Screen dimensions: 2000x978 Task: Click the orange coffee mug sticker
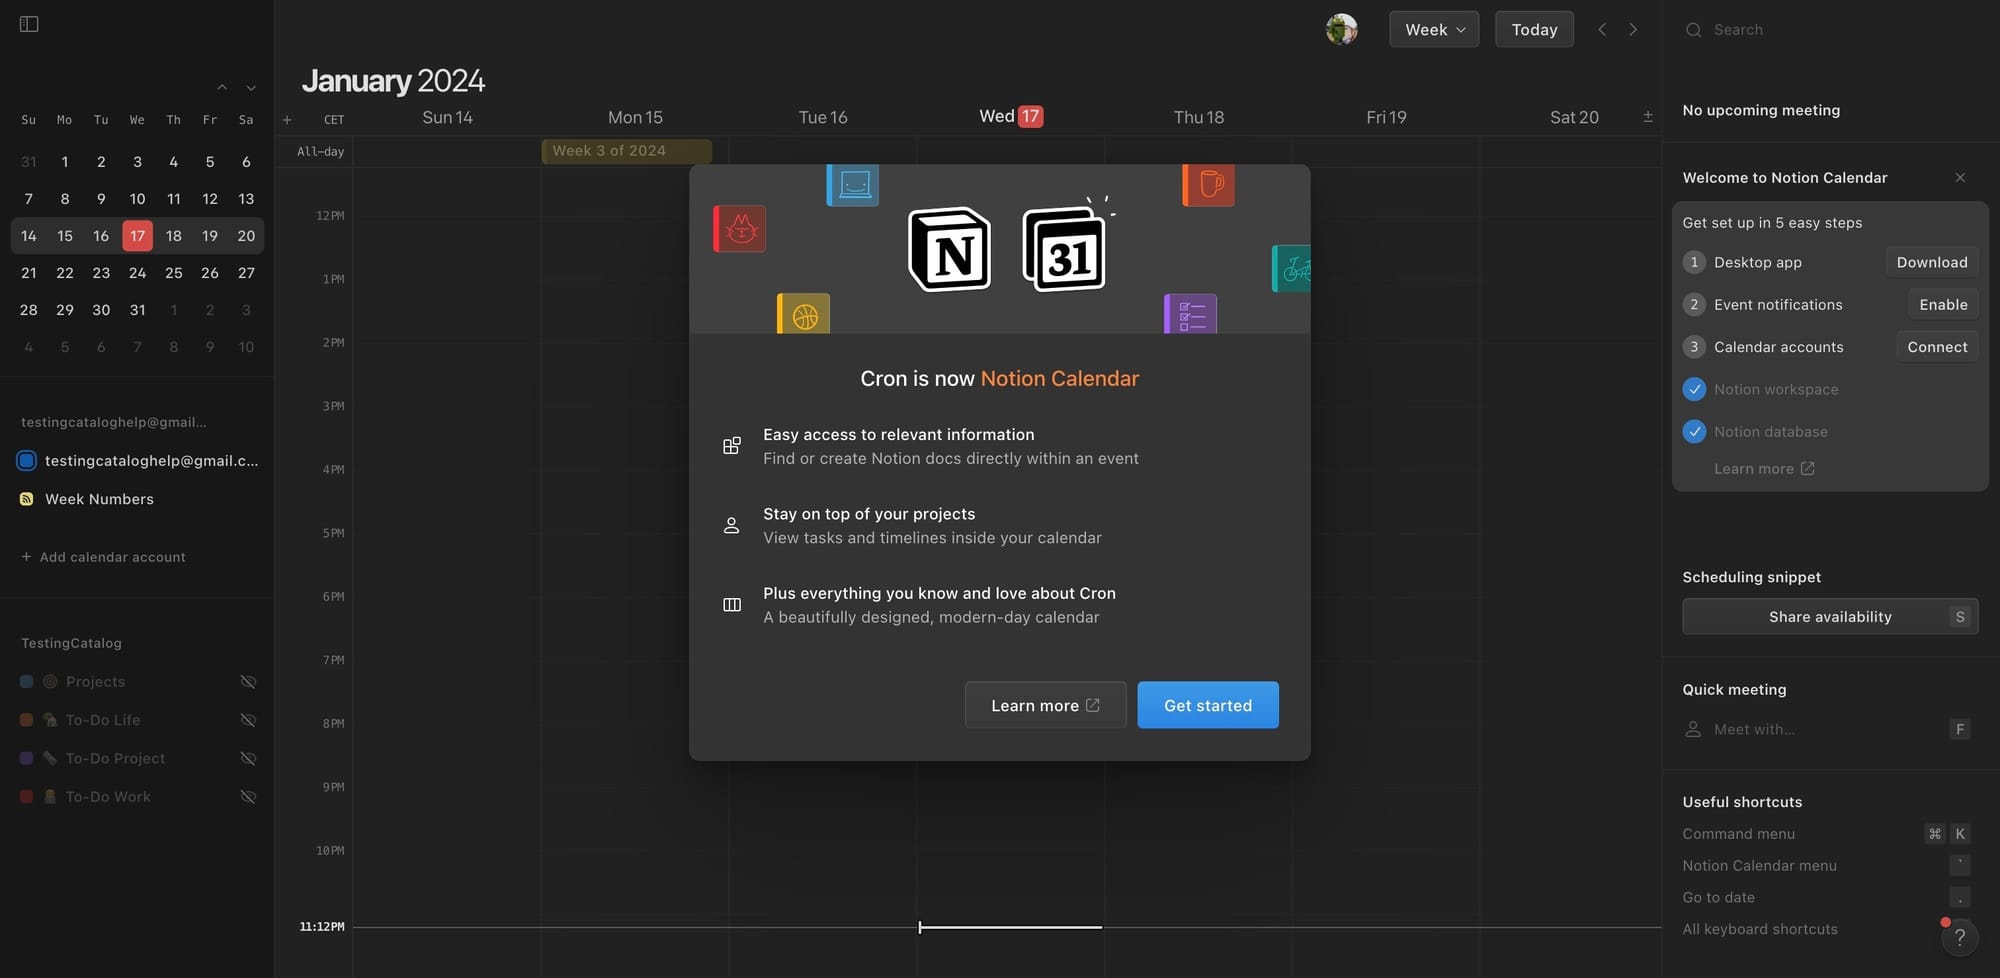(x=1209, y=185)
